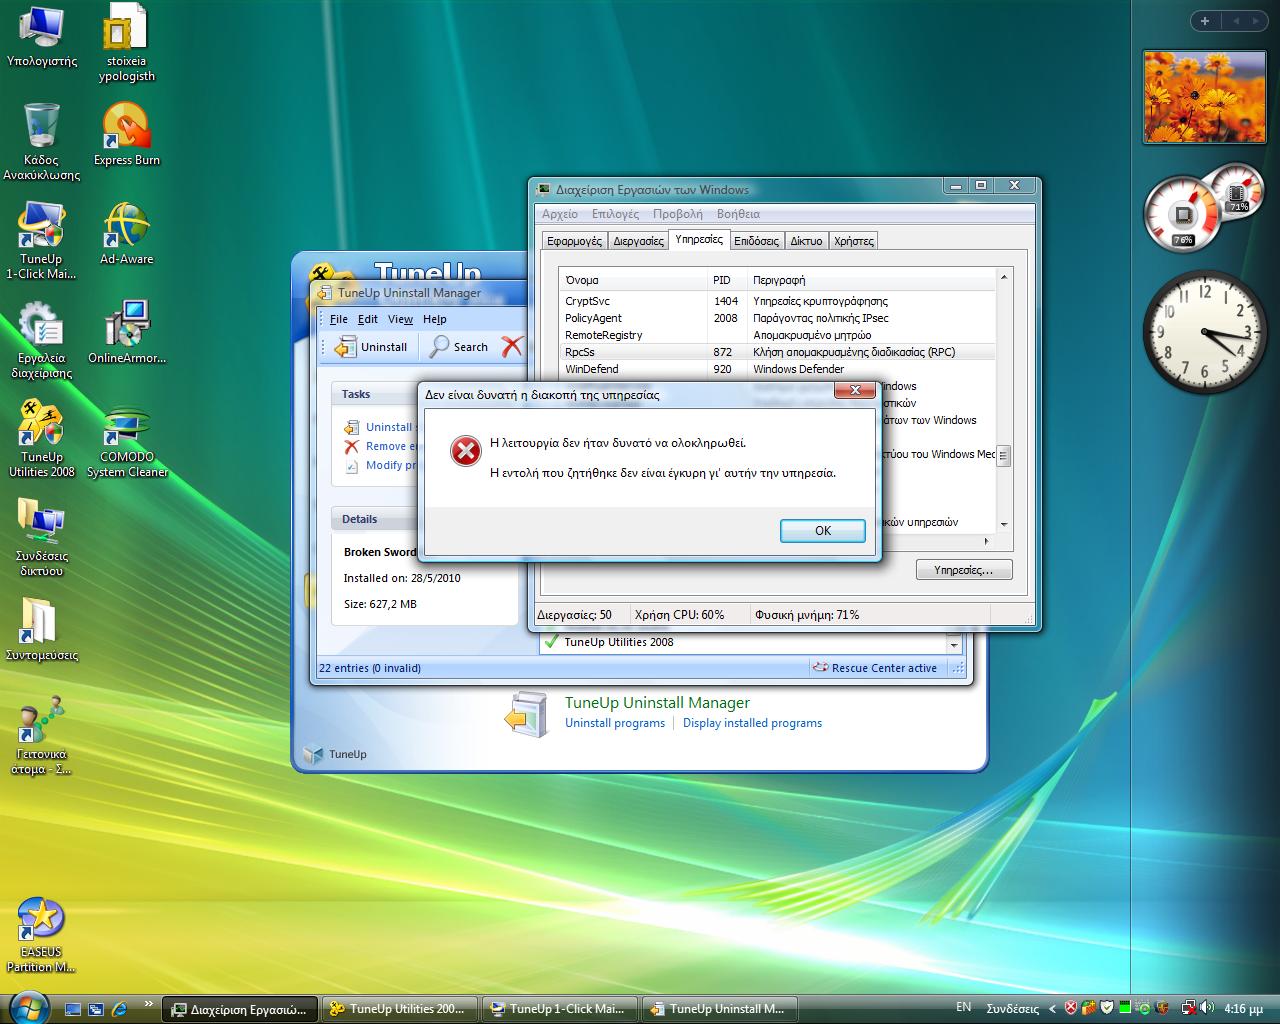Open the Υπηρεσίες... button in Task Manager
1280x1024 pixels.
[x=964, y=570]
